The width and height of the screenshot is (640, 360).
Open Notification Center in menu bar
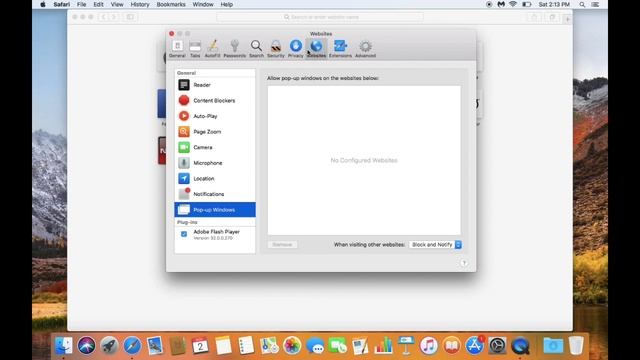595,4
